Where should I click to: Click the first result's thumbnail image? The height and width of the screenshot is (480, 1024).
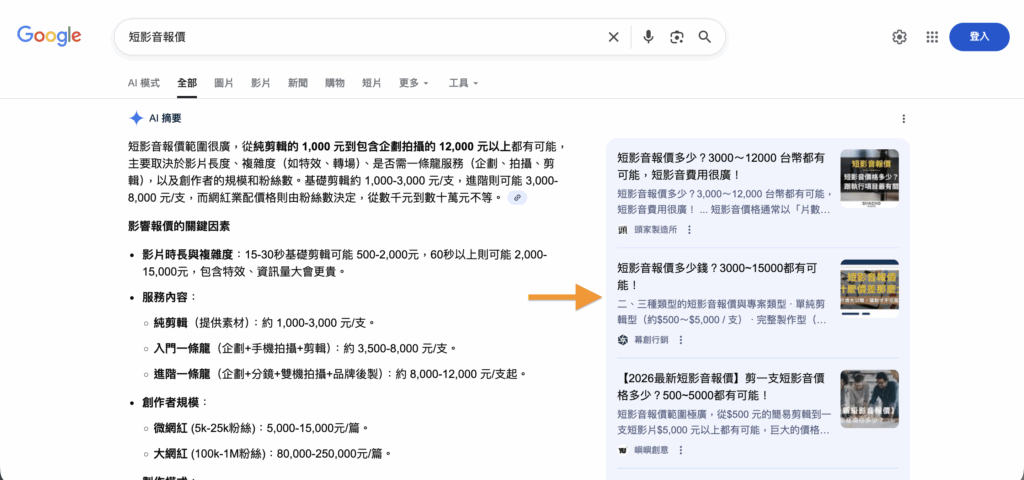[869, 179]
